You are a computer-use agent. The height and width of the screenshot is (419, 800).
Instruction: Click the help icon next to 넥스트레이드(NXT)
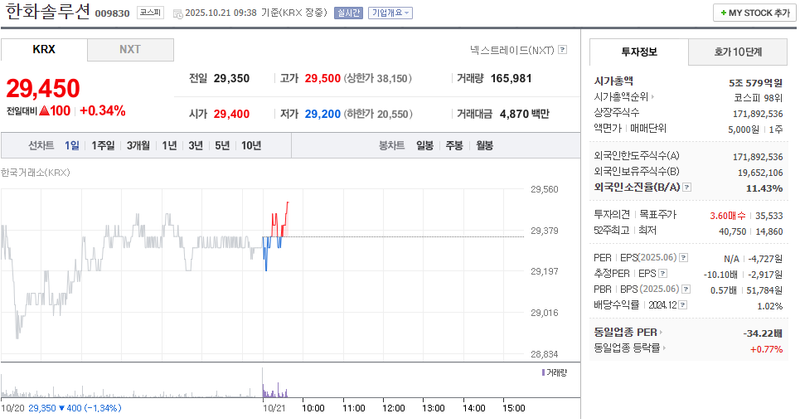[x=563, y=49]
